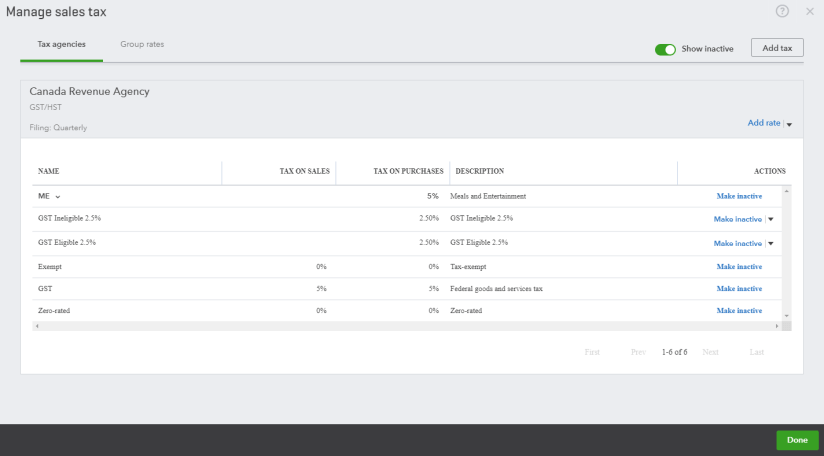Click the Done button
Screen dimensions: 824x456
(797, 440)
